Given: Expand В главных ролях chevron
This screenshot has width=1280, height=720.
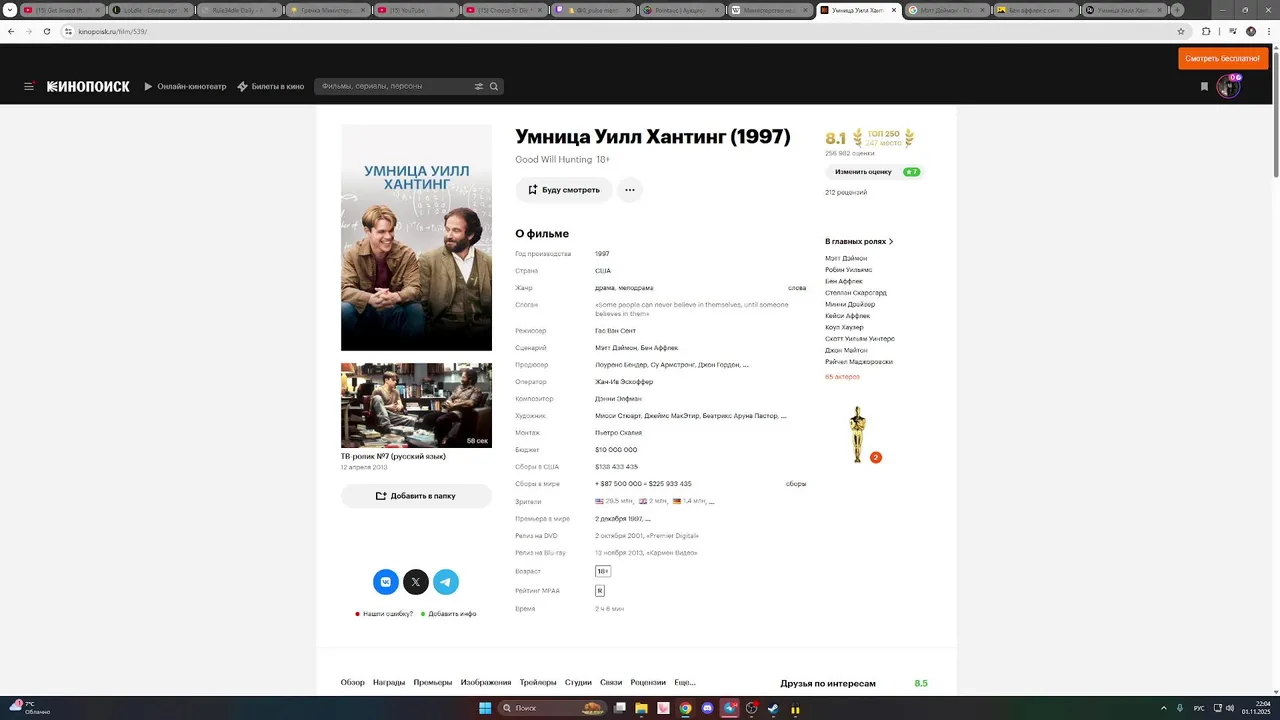Looking at the screenshot, I should [891, 241].
